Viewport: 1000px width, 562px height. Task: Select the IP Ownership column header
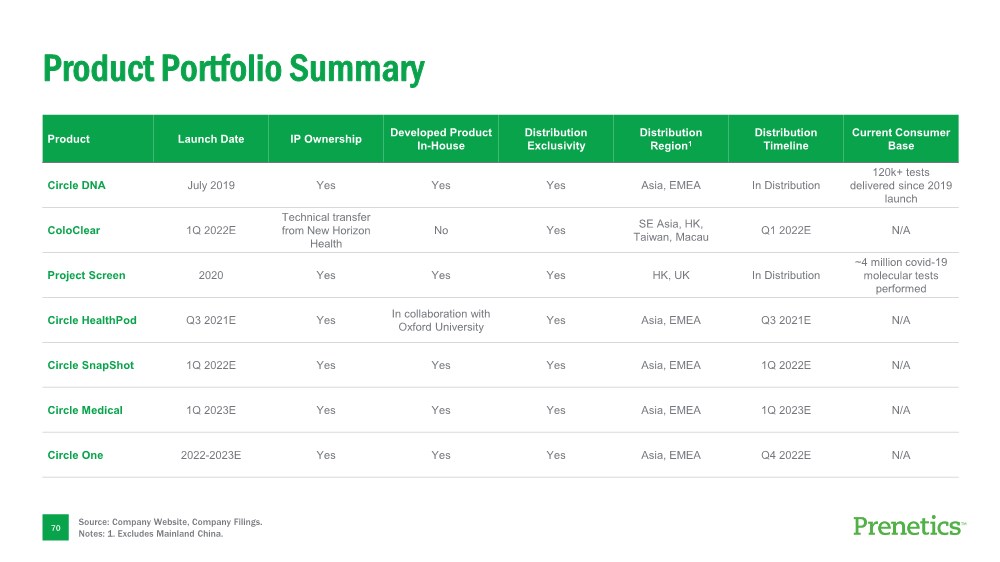(326, 139)
